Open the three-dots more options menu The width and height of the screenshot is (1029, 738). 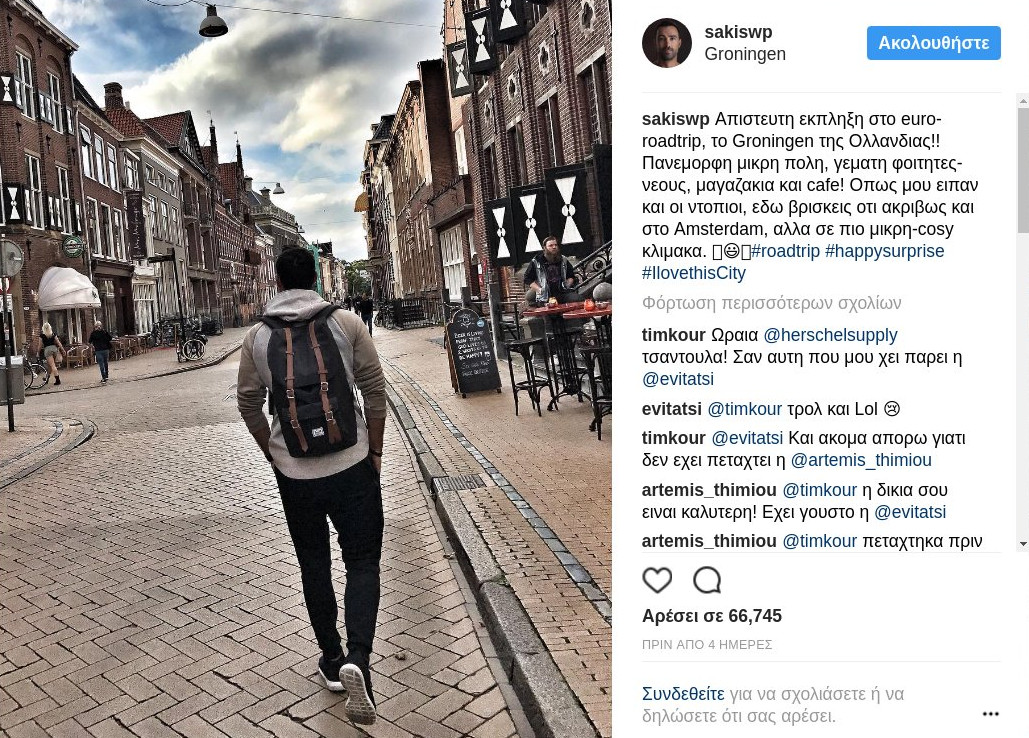click(990, 714)
